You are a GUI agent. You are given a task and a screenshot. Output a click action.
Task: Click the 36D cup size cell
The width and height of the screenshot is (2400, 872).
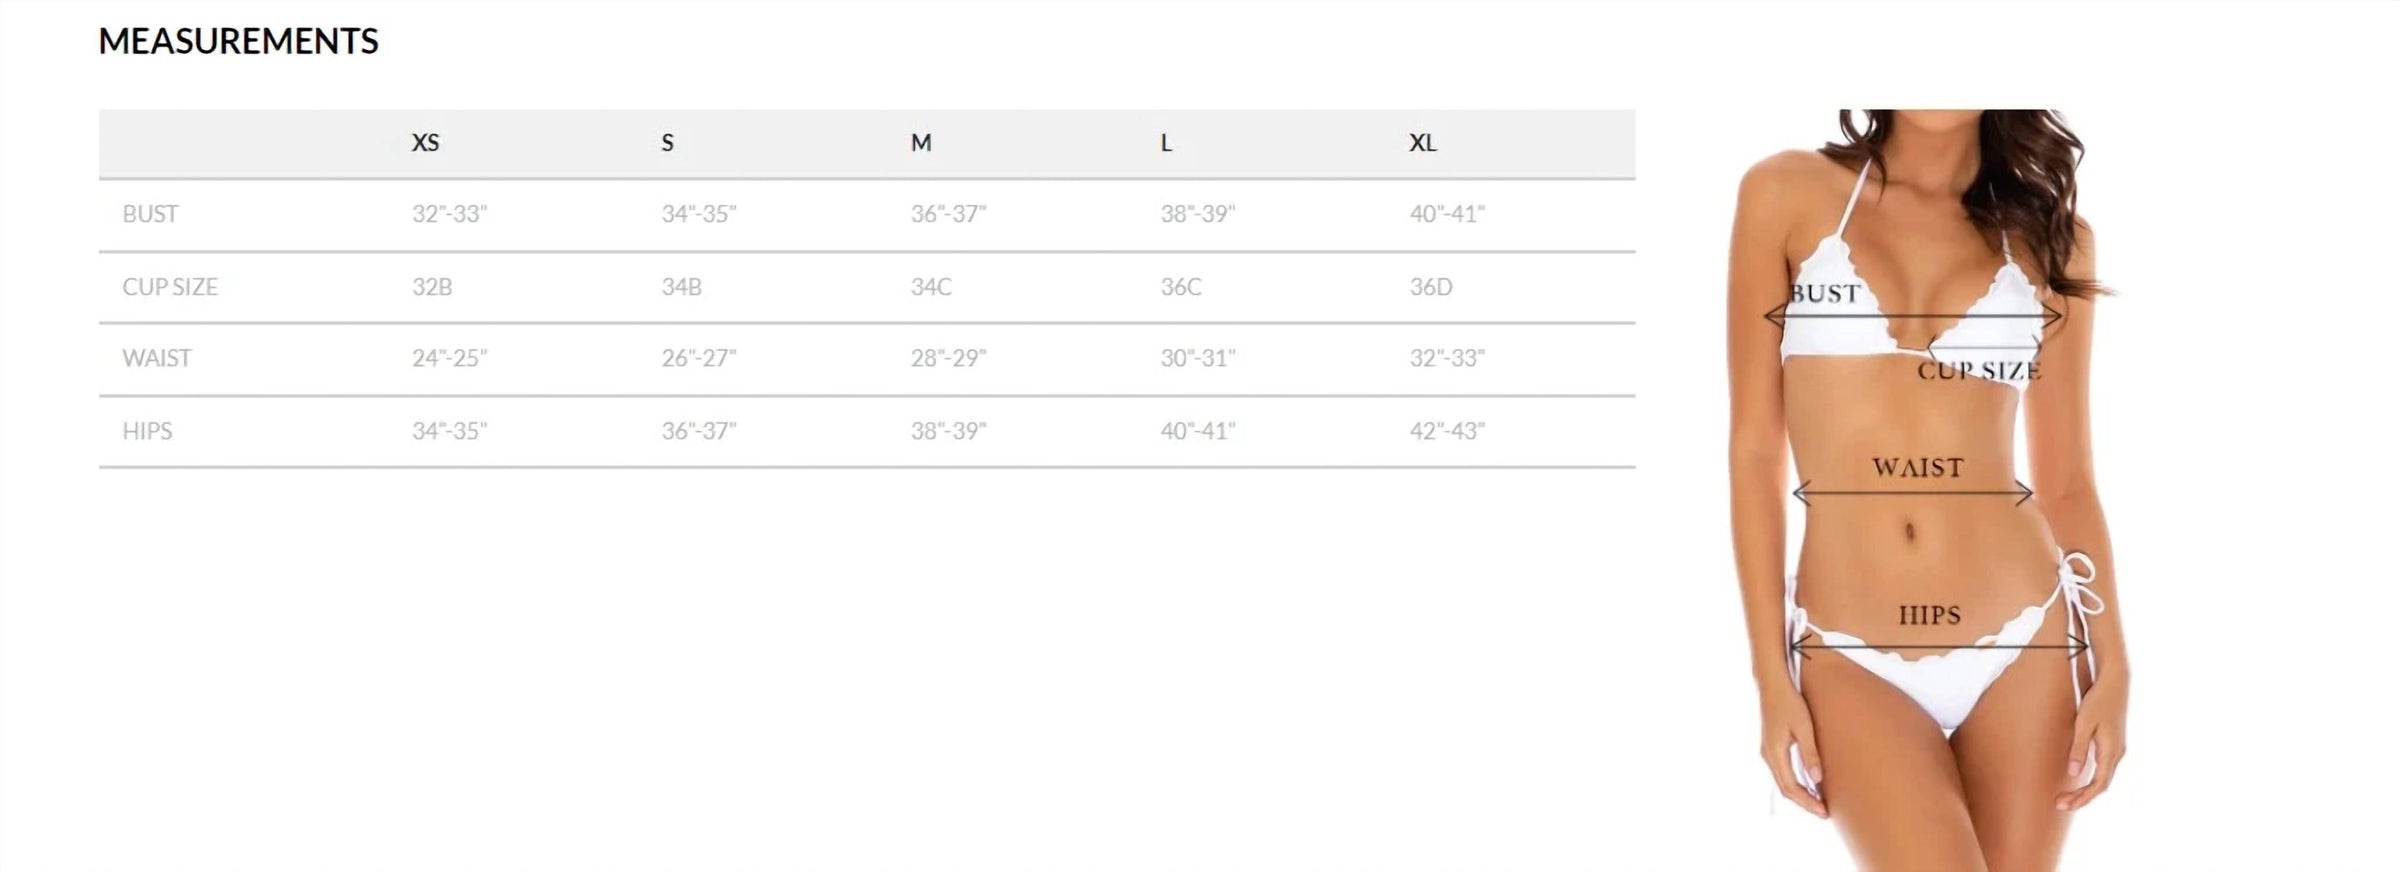1431,287
